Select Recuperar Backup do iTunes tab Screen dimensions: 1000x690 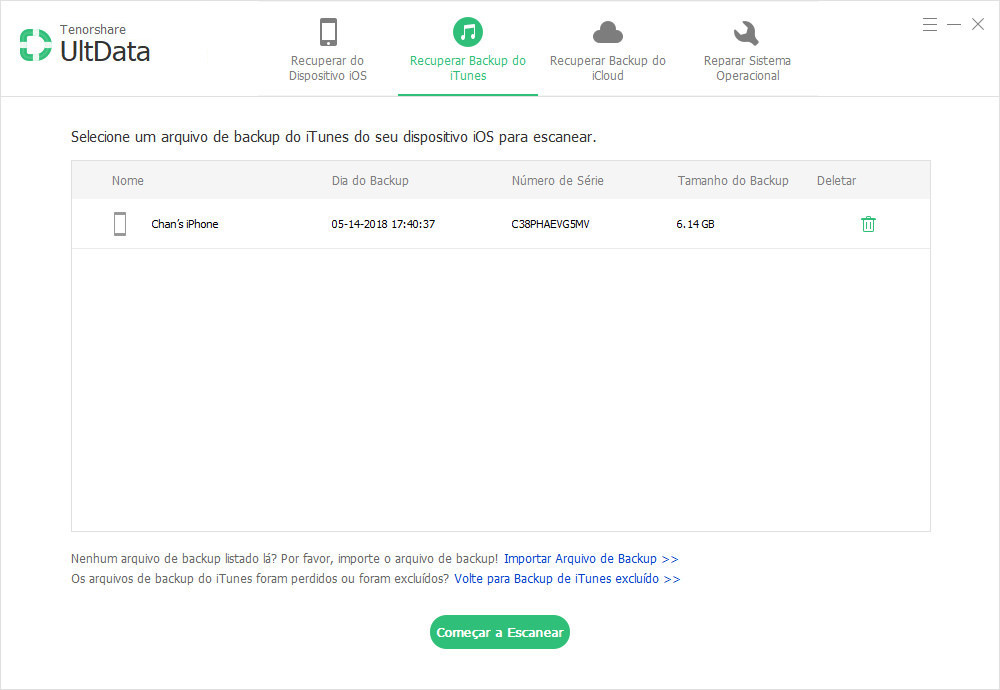point(467,50)
